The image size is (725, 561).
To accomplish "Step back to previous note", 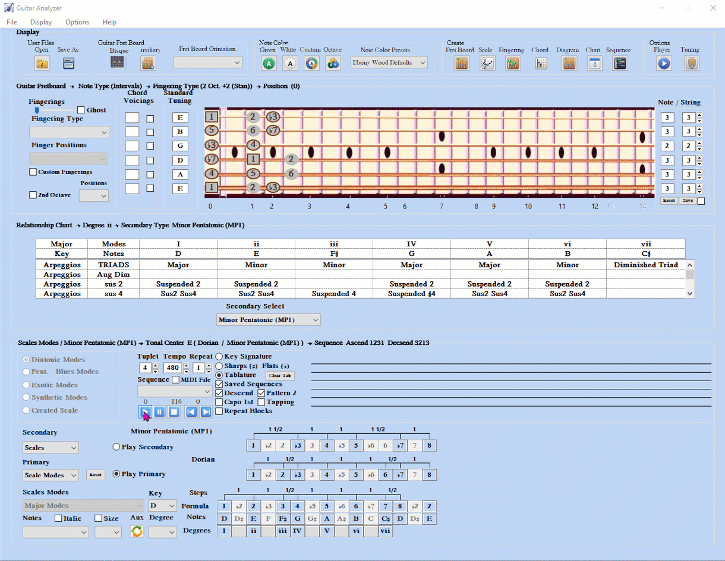I will coord(191,411).
